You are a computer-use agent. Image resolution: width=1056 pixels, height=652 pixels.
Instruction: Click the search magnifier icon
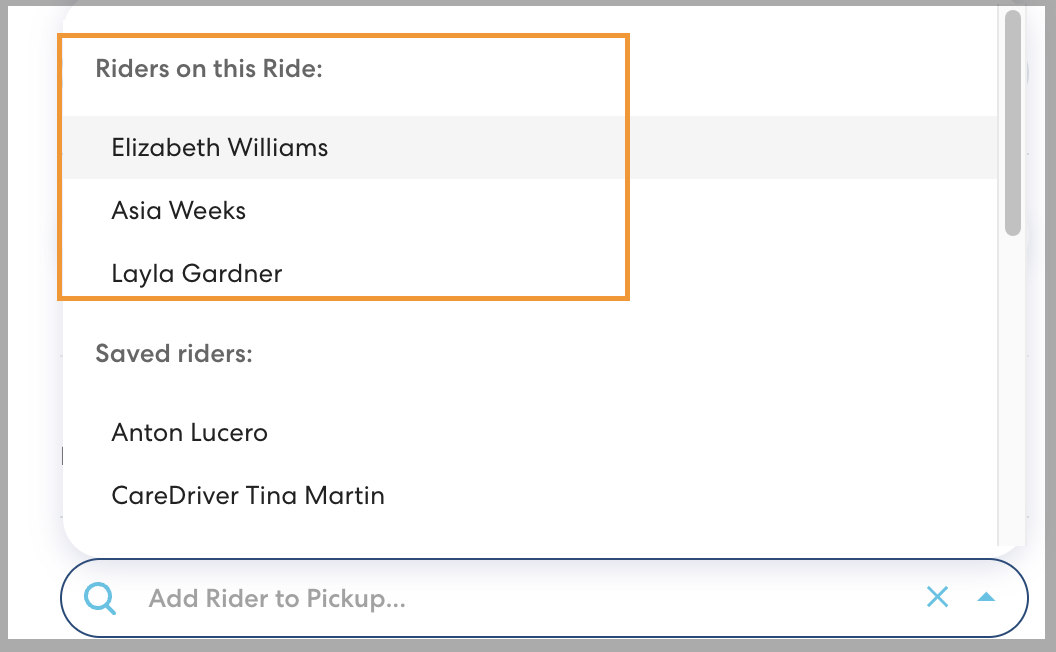100,598
